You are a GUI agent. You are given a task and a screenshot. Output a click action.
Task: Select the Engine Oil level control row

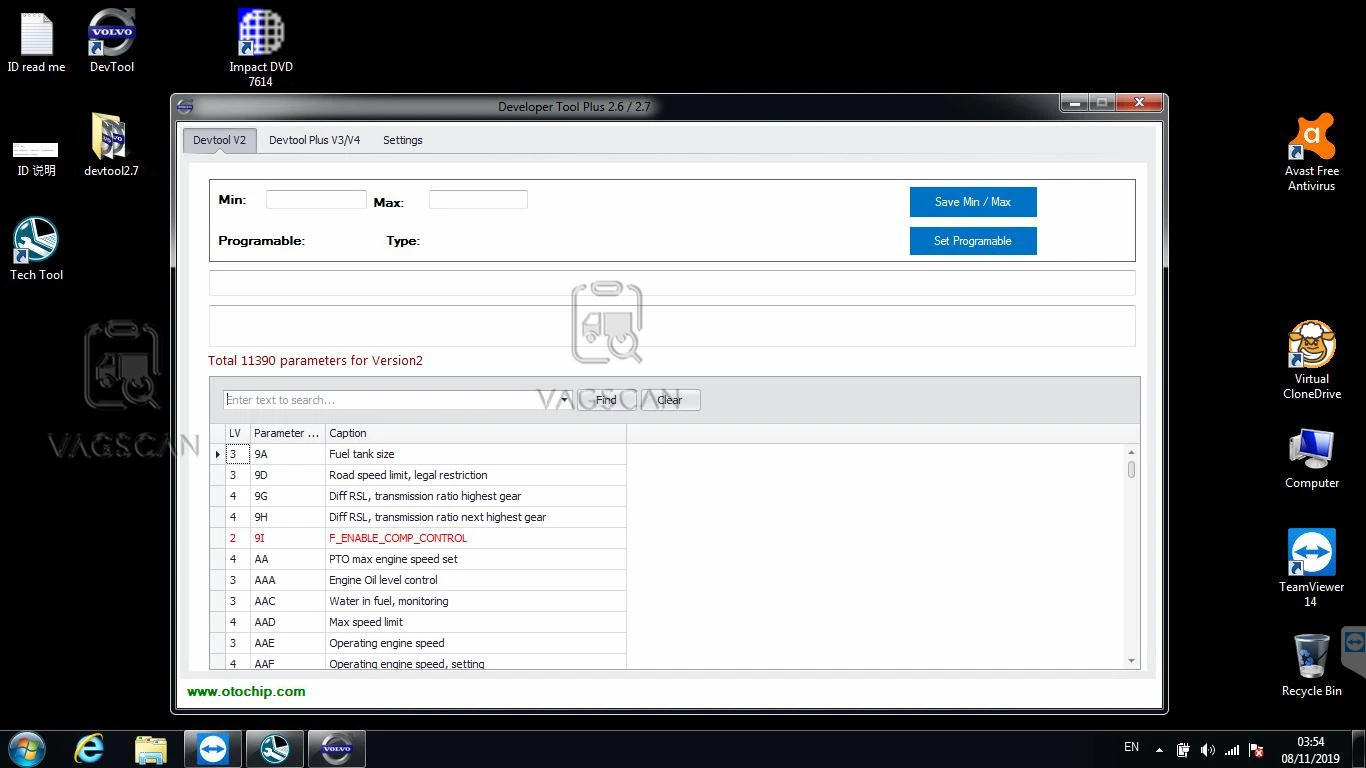point(418,580)
